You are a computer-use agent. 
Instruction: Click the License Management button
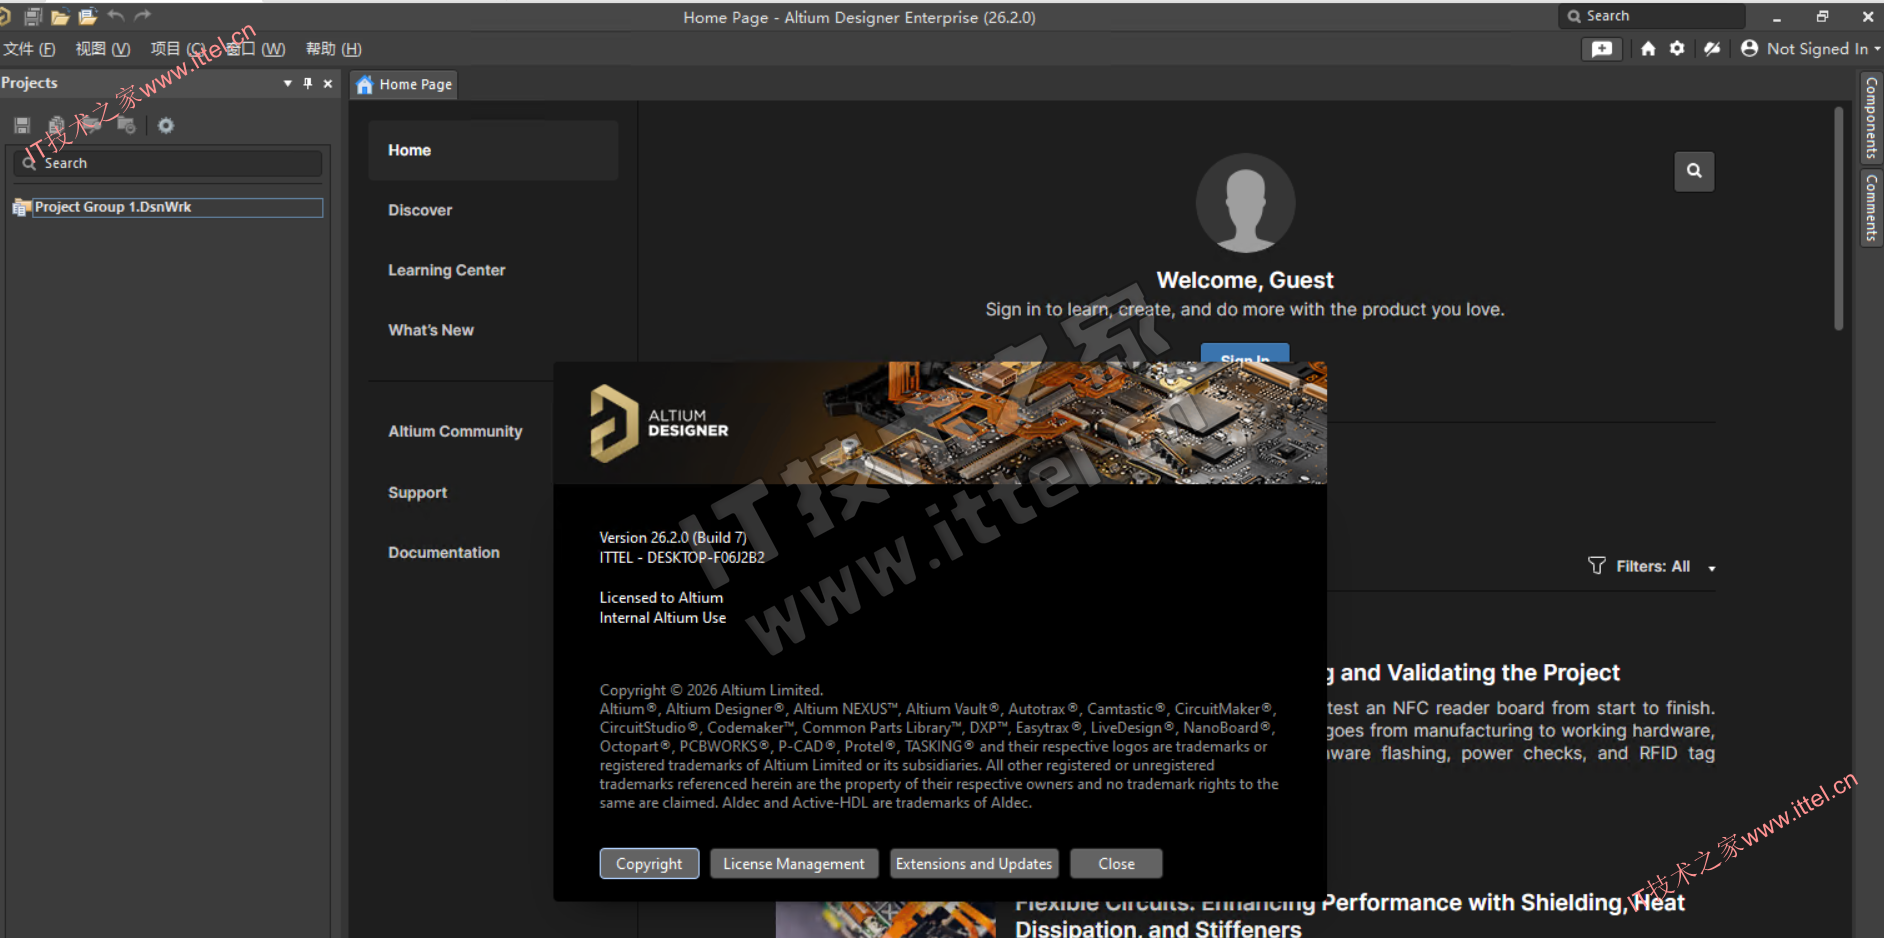tap(794, 864)
